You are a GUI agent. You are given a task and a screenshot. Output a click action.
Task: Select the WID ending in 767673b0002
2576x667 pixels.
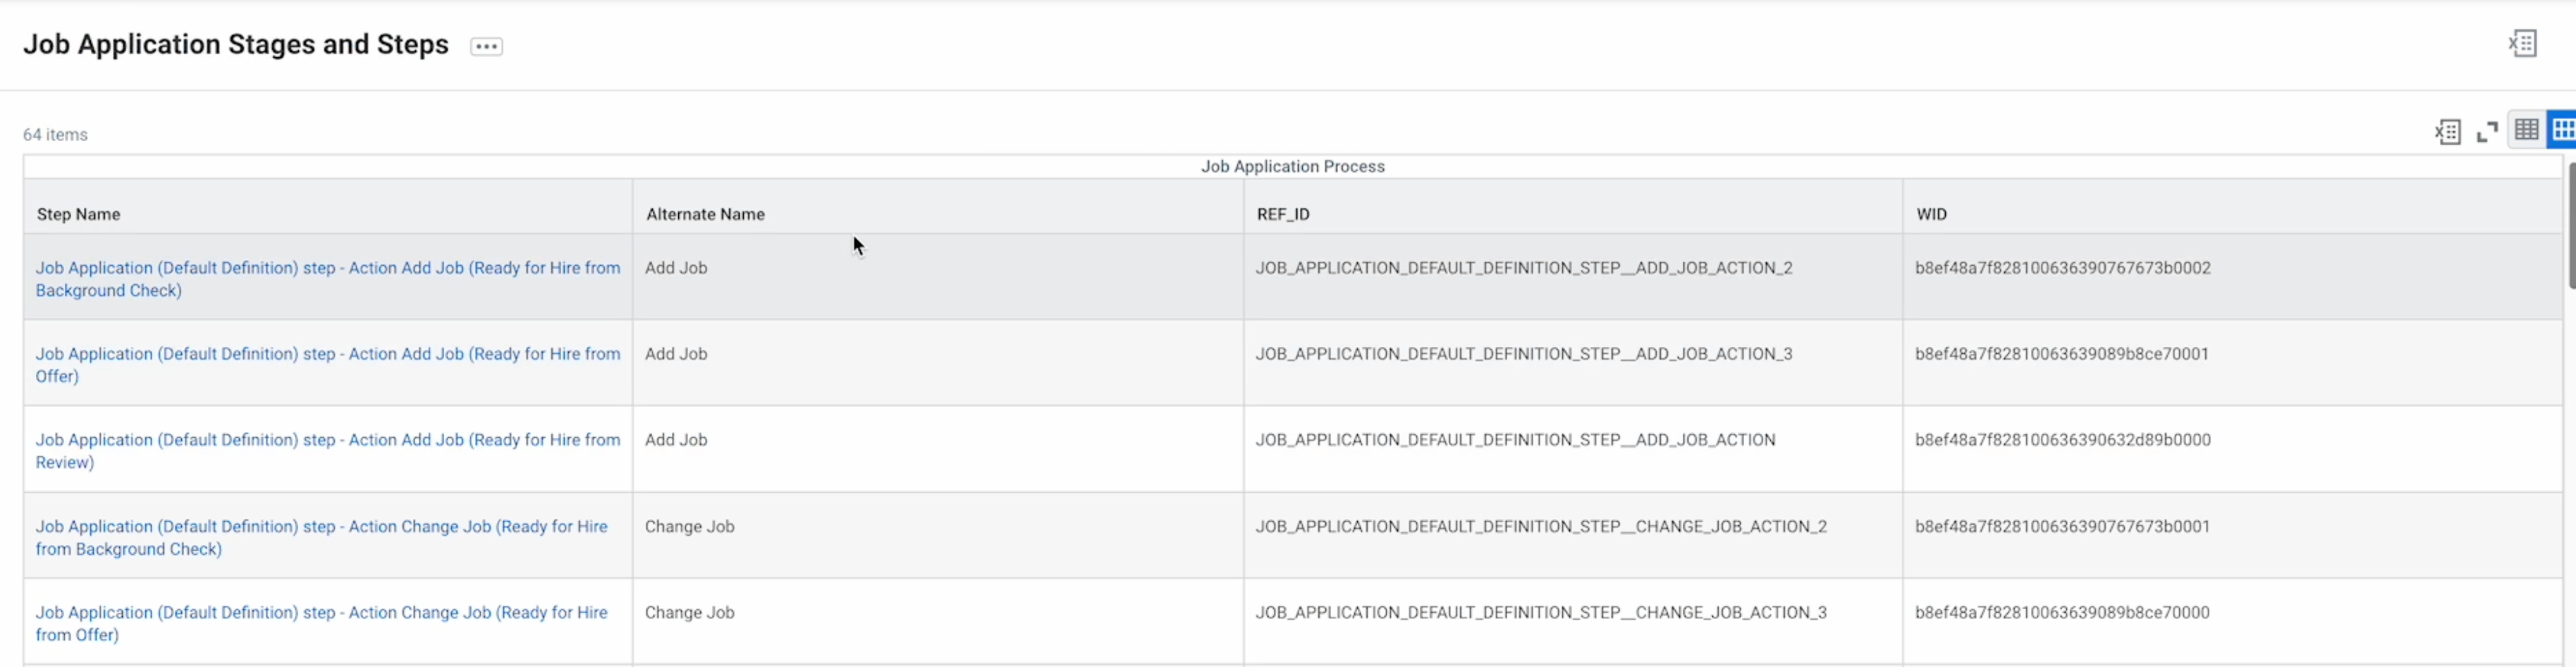[2063, 268]
